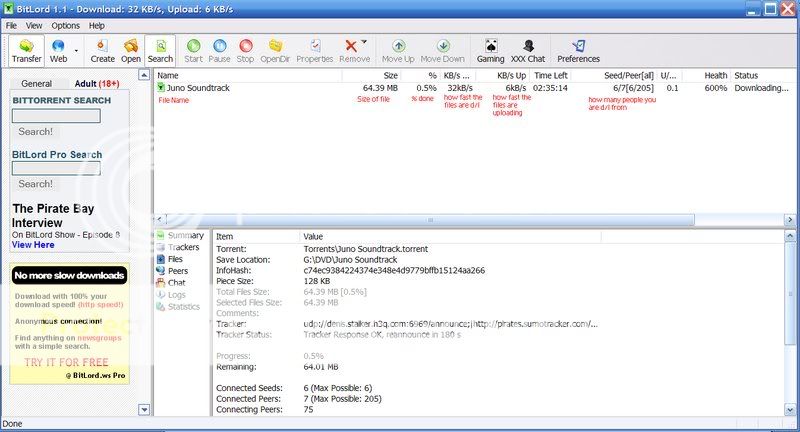Image resolution: width=800 pixels, height=432 pixels.
Task: Sort by Seed/Peer[all] column header
Action: (x=614, y=75)
